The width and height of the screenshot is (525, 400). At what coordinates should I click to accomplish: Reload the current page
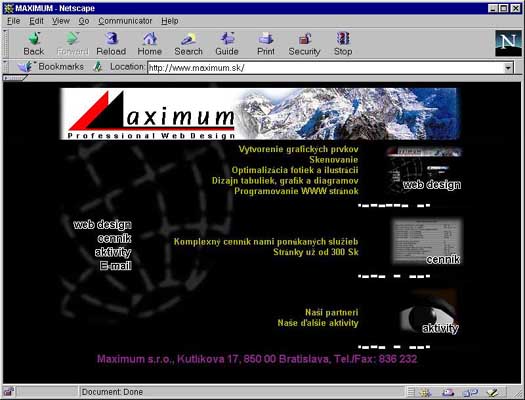pos(111,44)
